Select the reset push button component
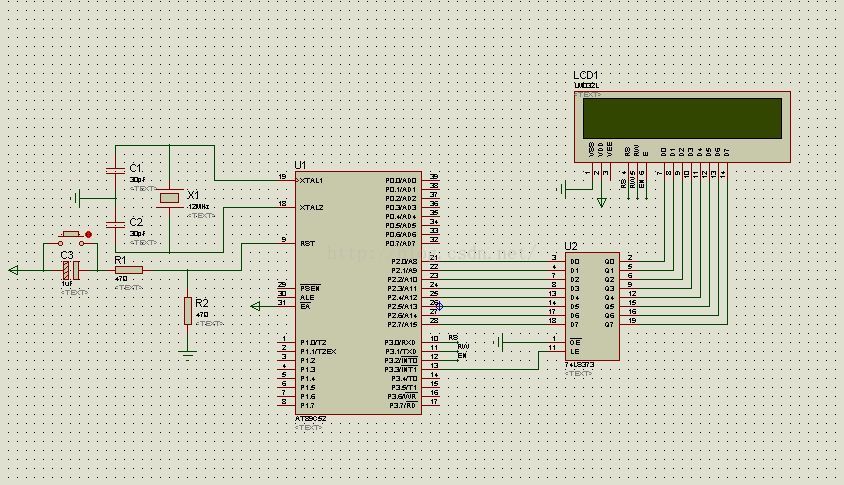The height and width of the screenshot is (485, 844). (x=72, y=237)
